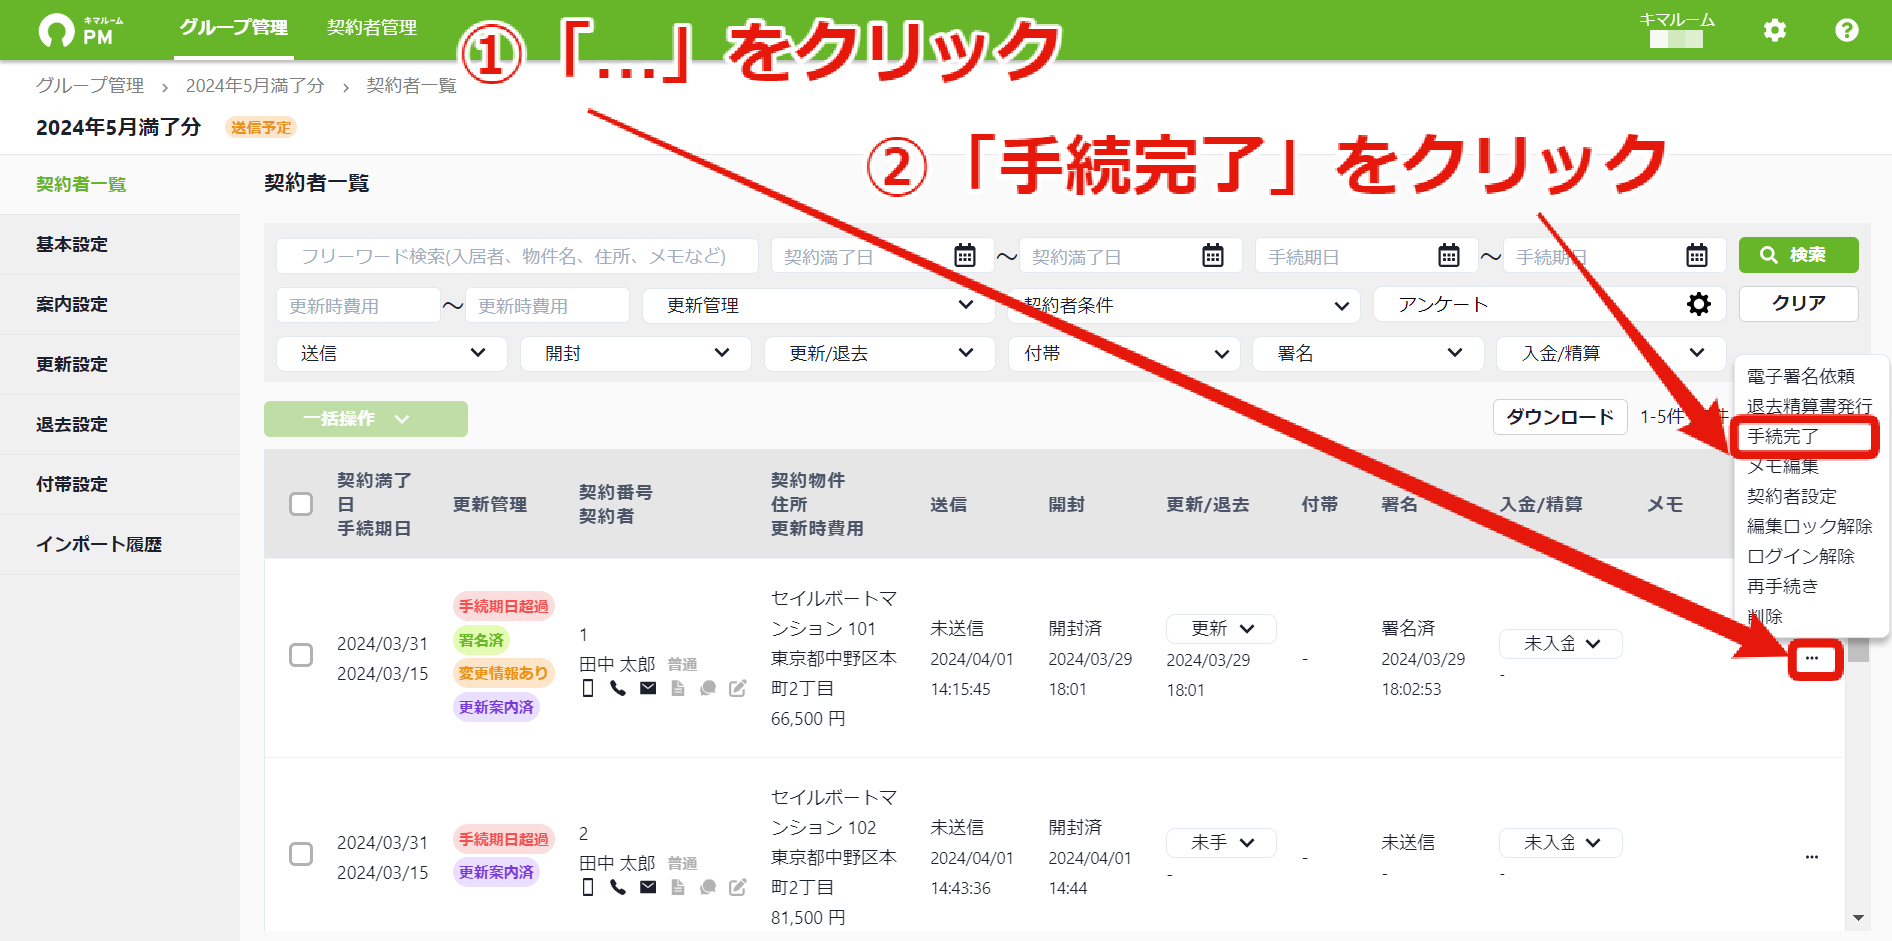The height and width of the screenshot is (941, 1892).
Task: Click phone icon for contract 1 tenant
Action: click(618, 688)
